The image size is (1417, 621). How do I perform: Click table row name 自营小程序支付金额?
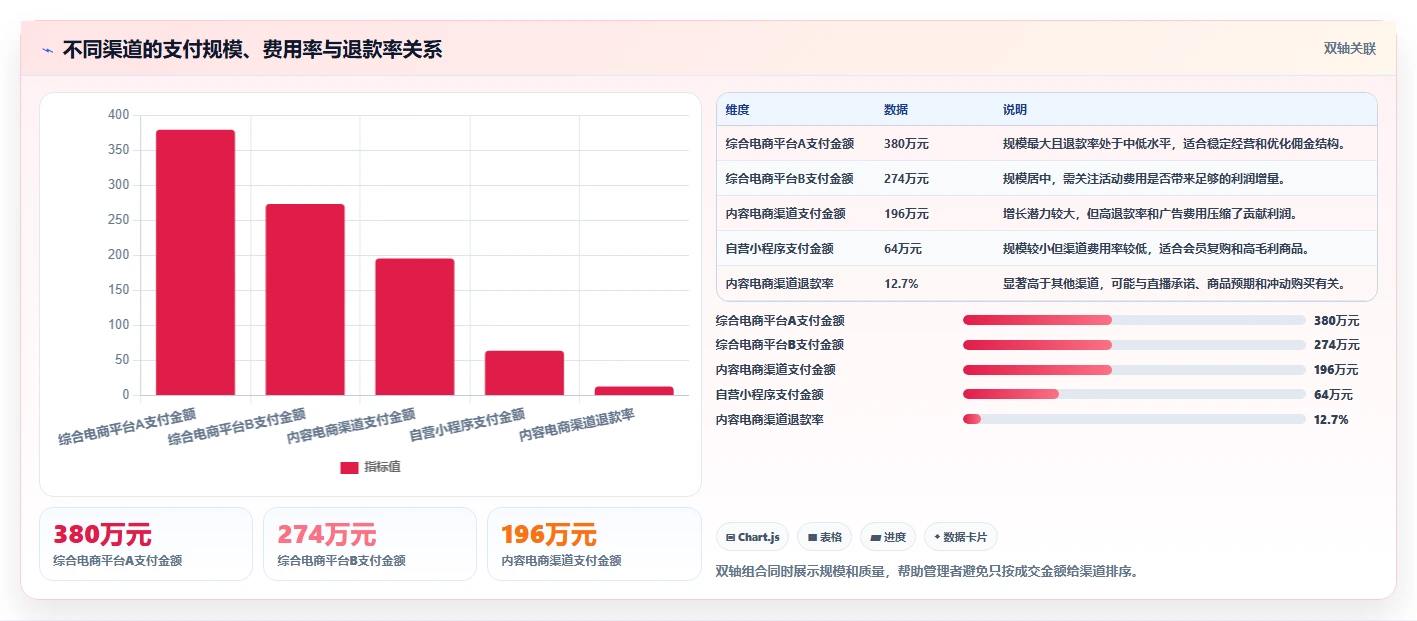tap(780, 249)
